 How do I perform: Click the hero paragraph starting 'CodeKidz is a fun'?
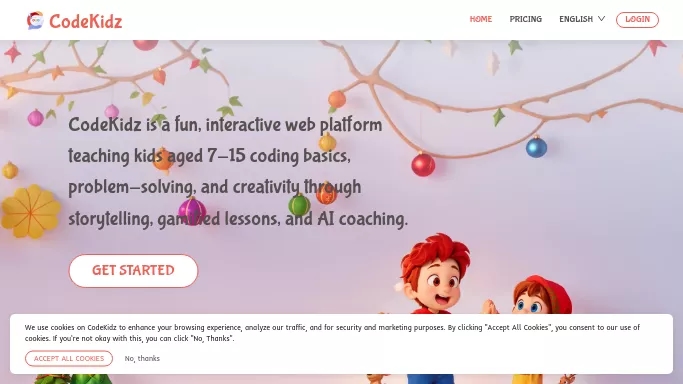[x=238, y=172]
